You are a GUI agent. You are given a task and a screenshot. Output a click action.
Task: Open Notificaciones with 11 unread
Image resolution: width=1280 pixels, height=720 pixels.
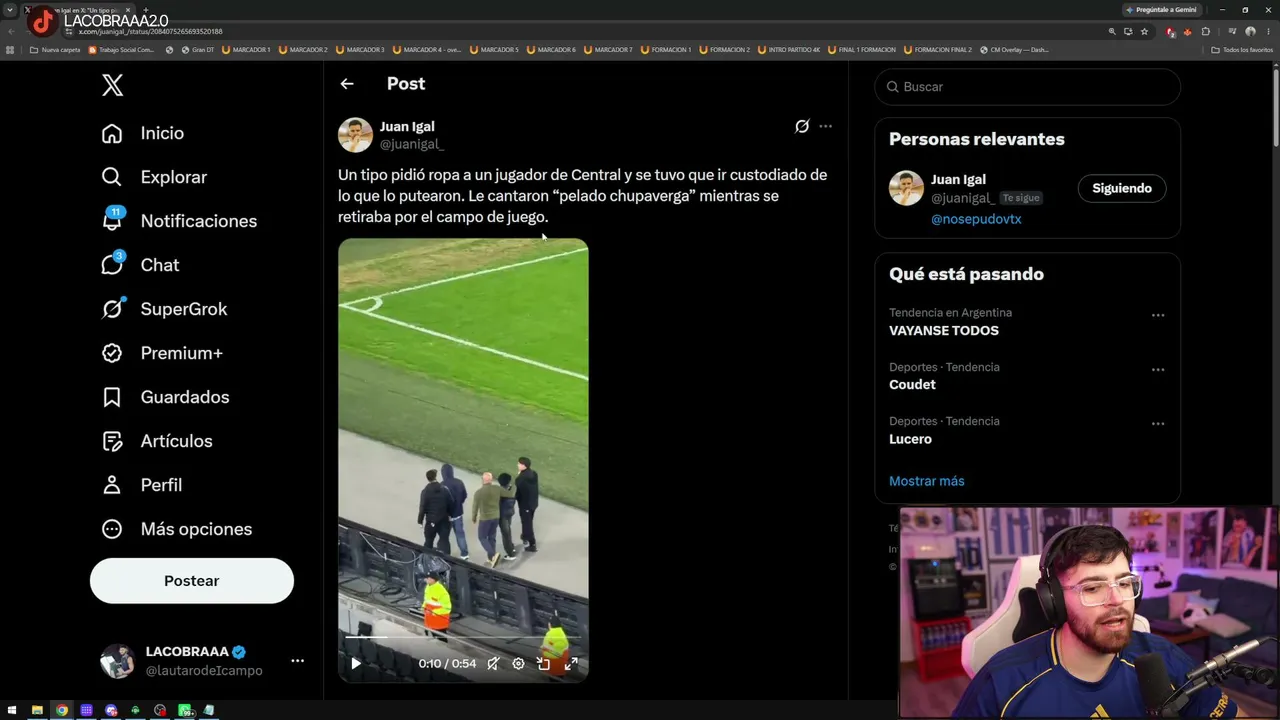(x=179, y=221)
